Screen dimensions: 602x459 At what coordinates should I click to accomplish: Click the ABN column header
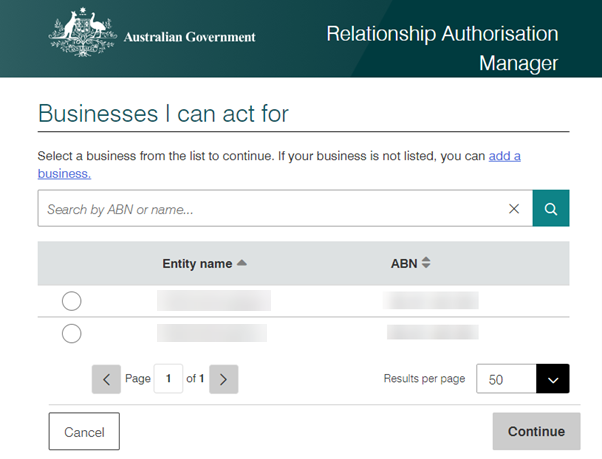coord(403,264)
